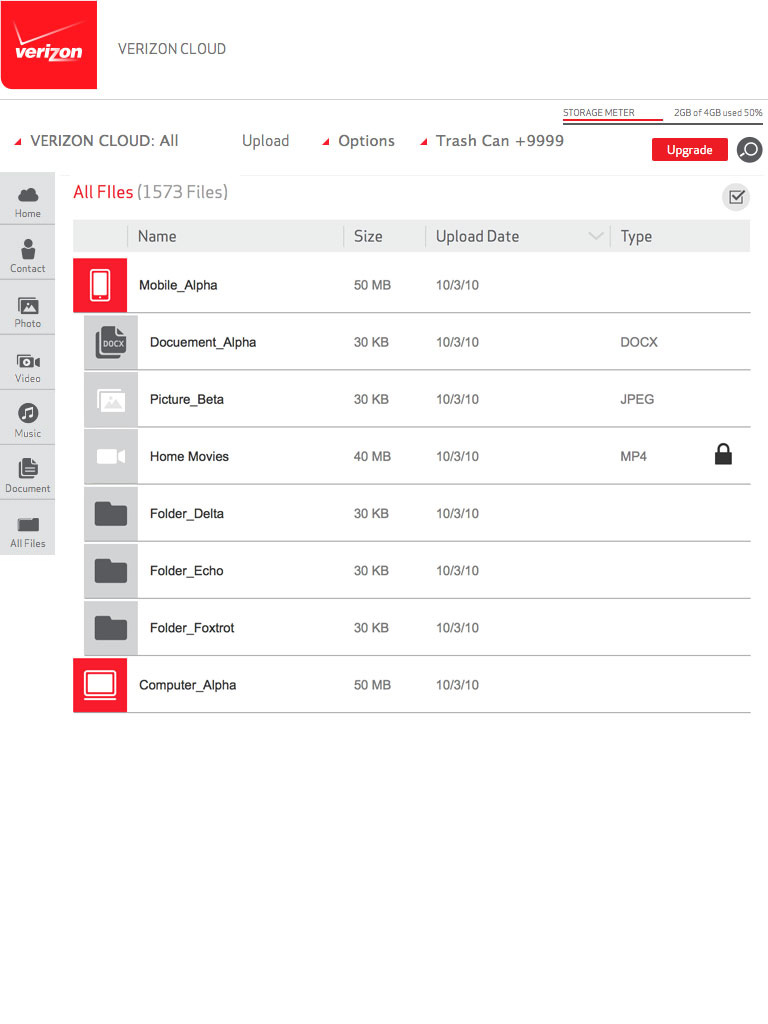Open Video section in sidebar
768x1024 pixels.
click(28, 366)
